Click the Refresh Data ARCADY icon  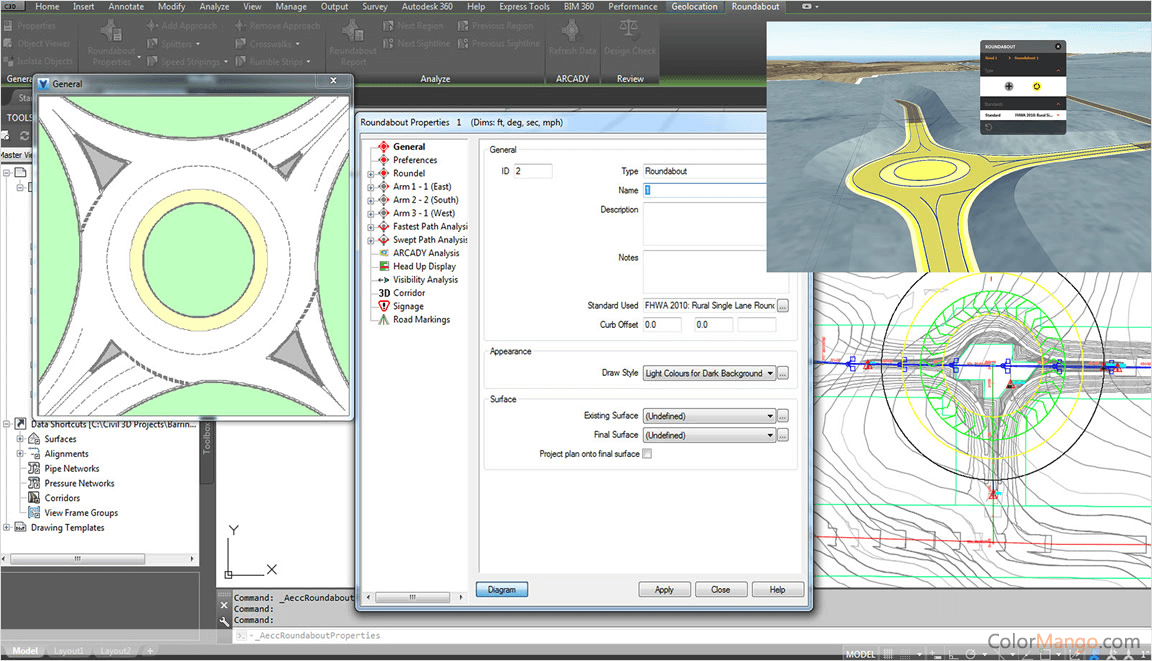[572, 37]
